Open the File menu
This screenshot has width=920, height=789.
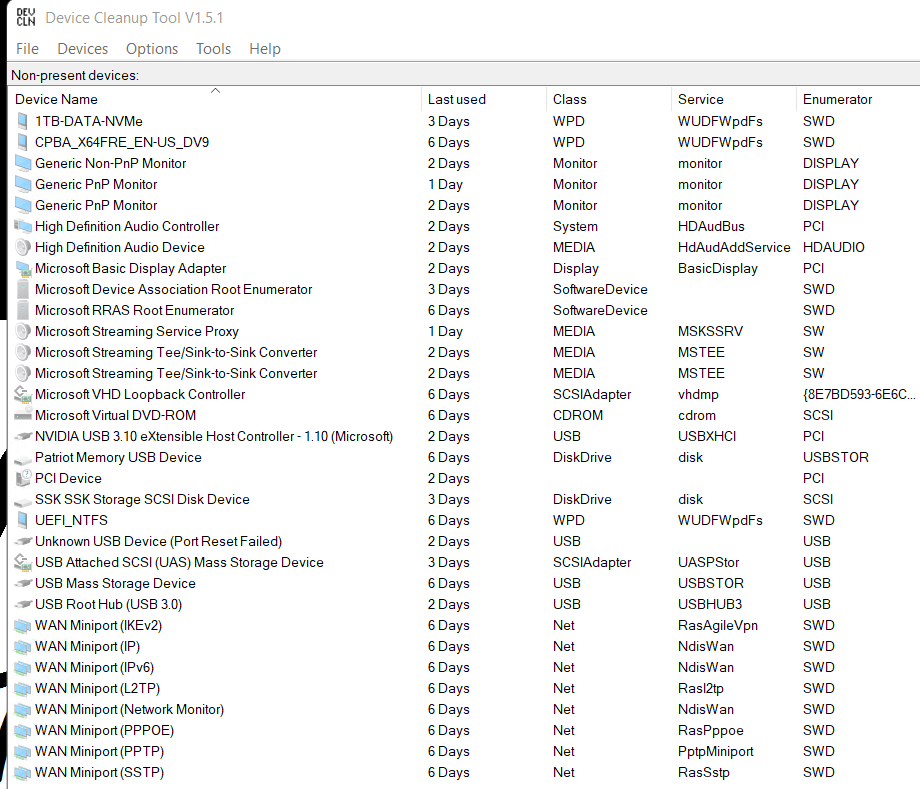coord(27,49)
